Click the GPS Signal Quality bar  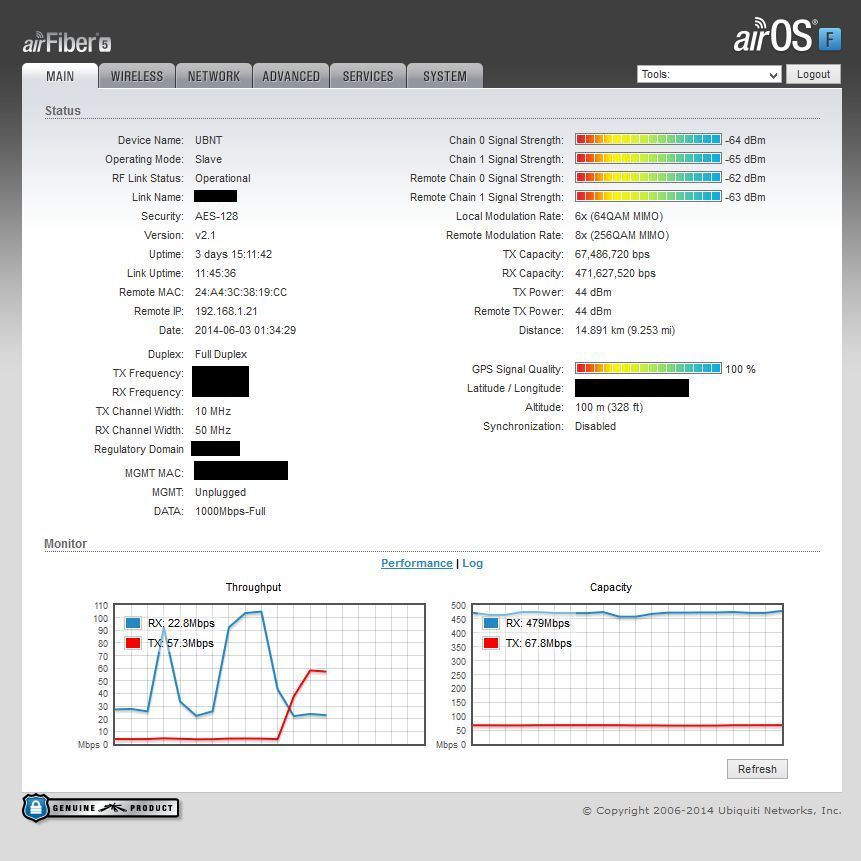coord(648,369)
